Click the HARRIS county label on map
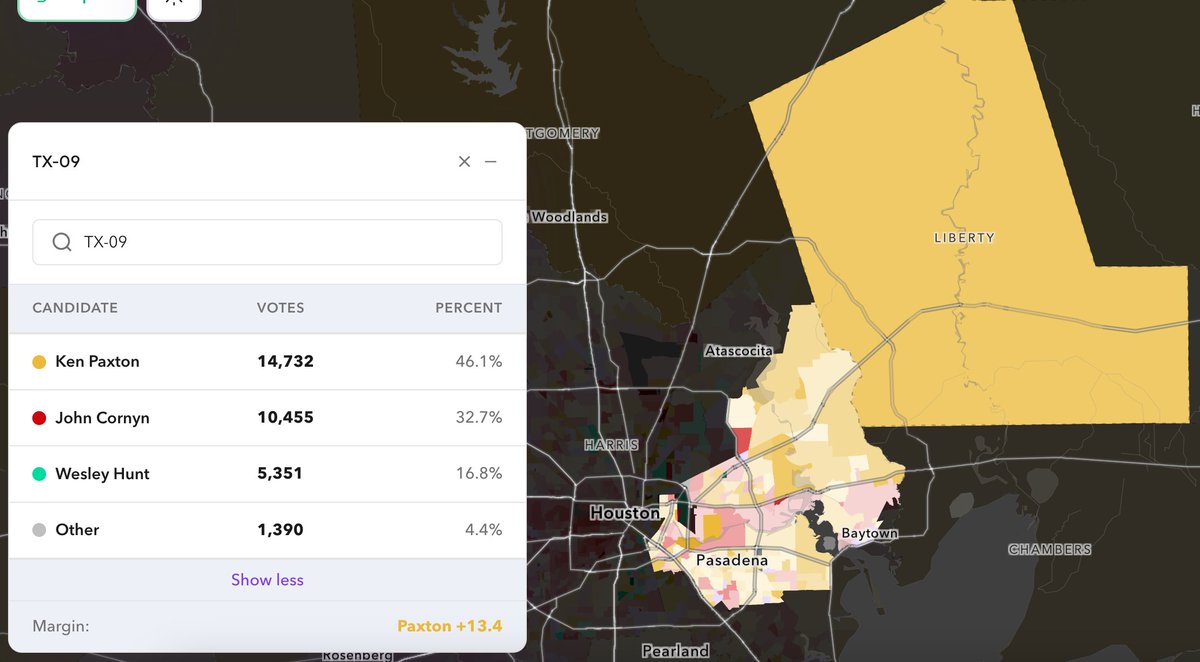 [x=610, y=444]
